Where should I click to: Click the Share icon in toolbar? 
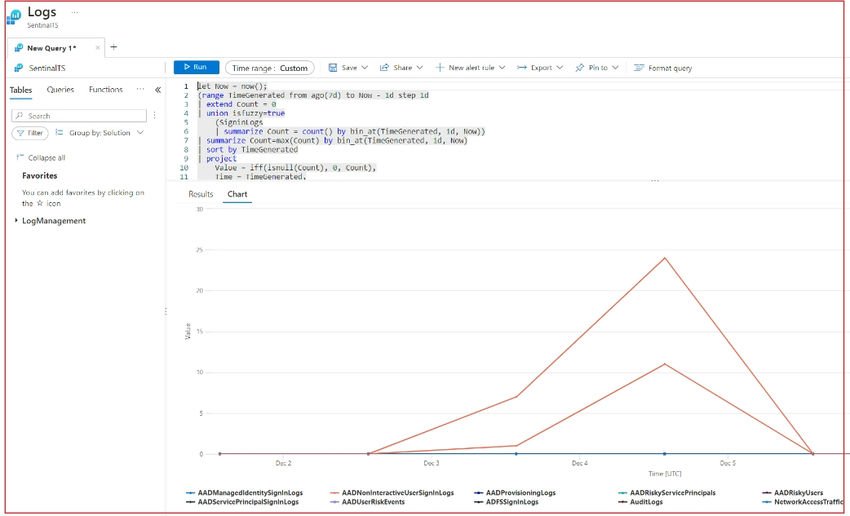tap(385, 68)
